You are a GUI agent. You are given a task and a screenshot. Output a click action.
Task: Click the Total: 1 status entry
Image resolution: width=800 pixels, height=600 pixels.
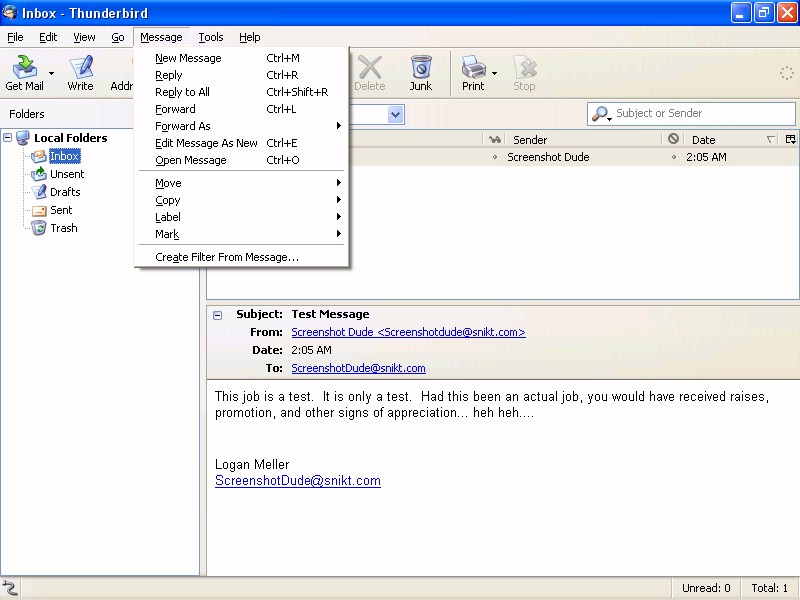point(769,588)
